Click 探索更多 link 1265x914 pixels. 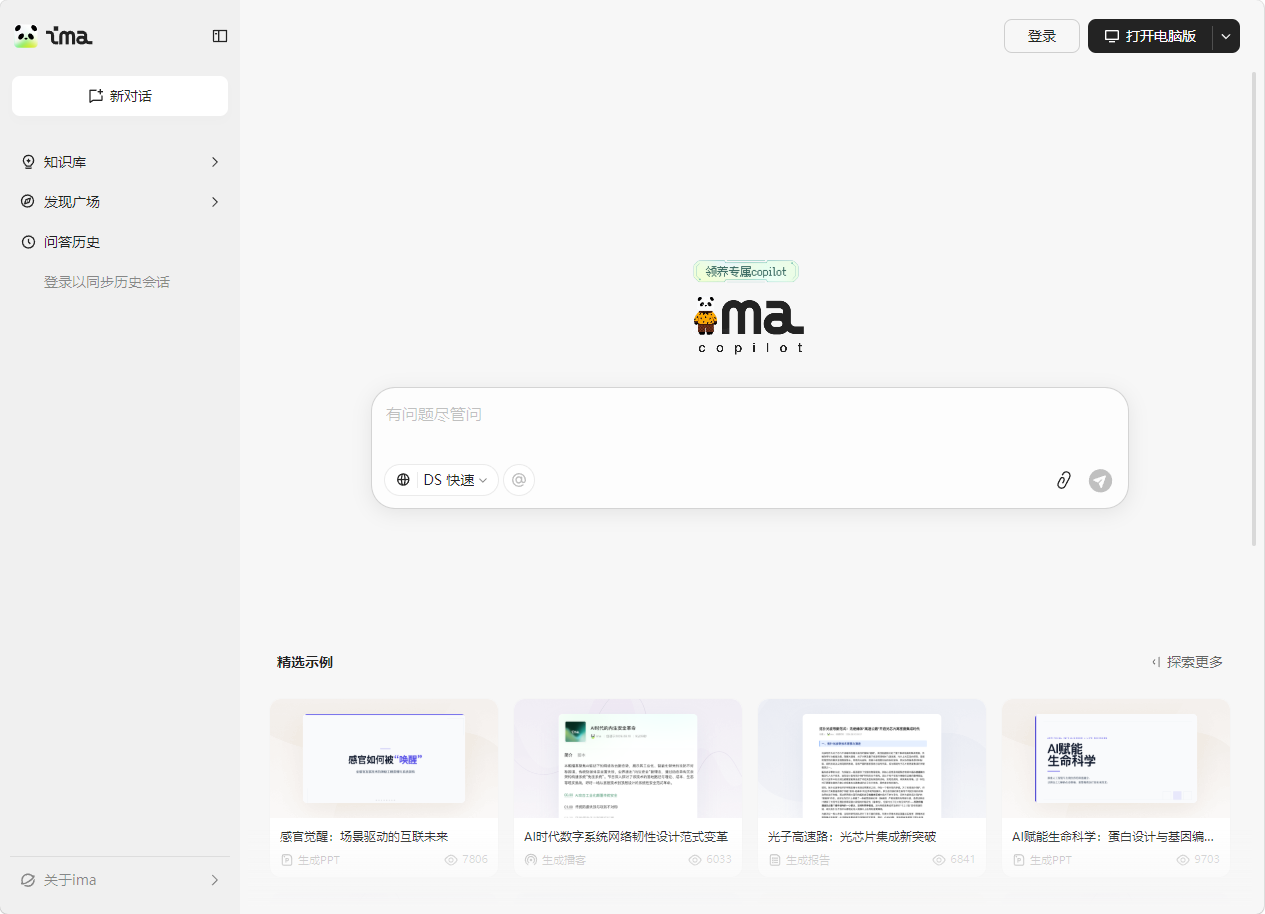(1187, 662)
